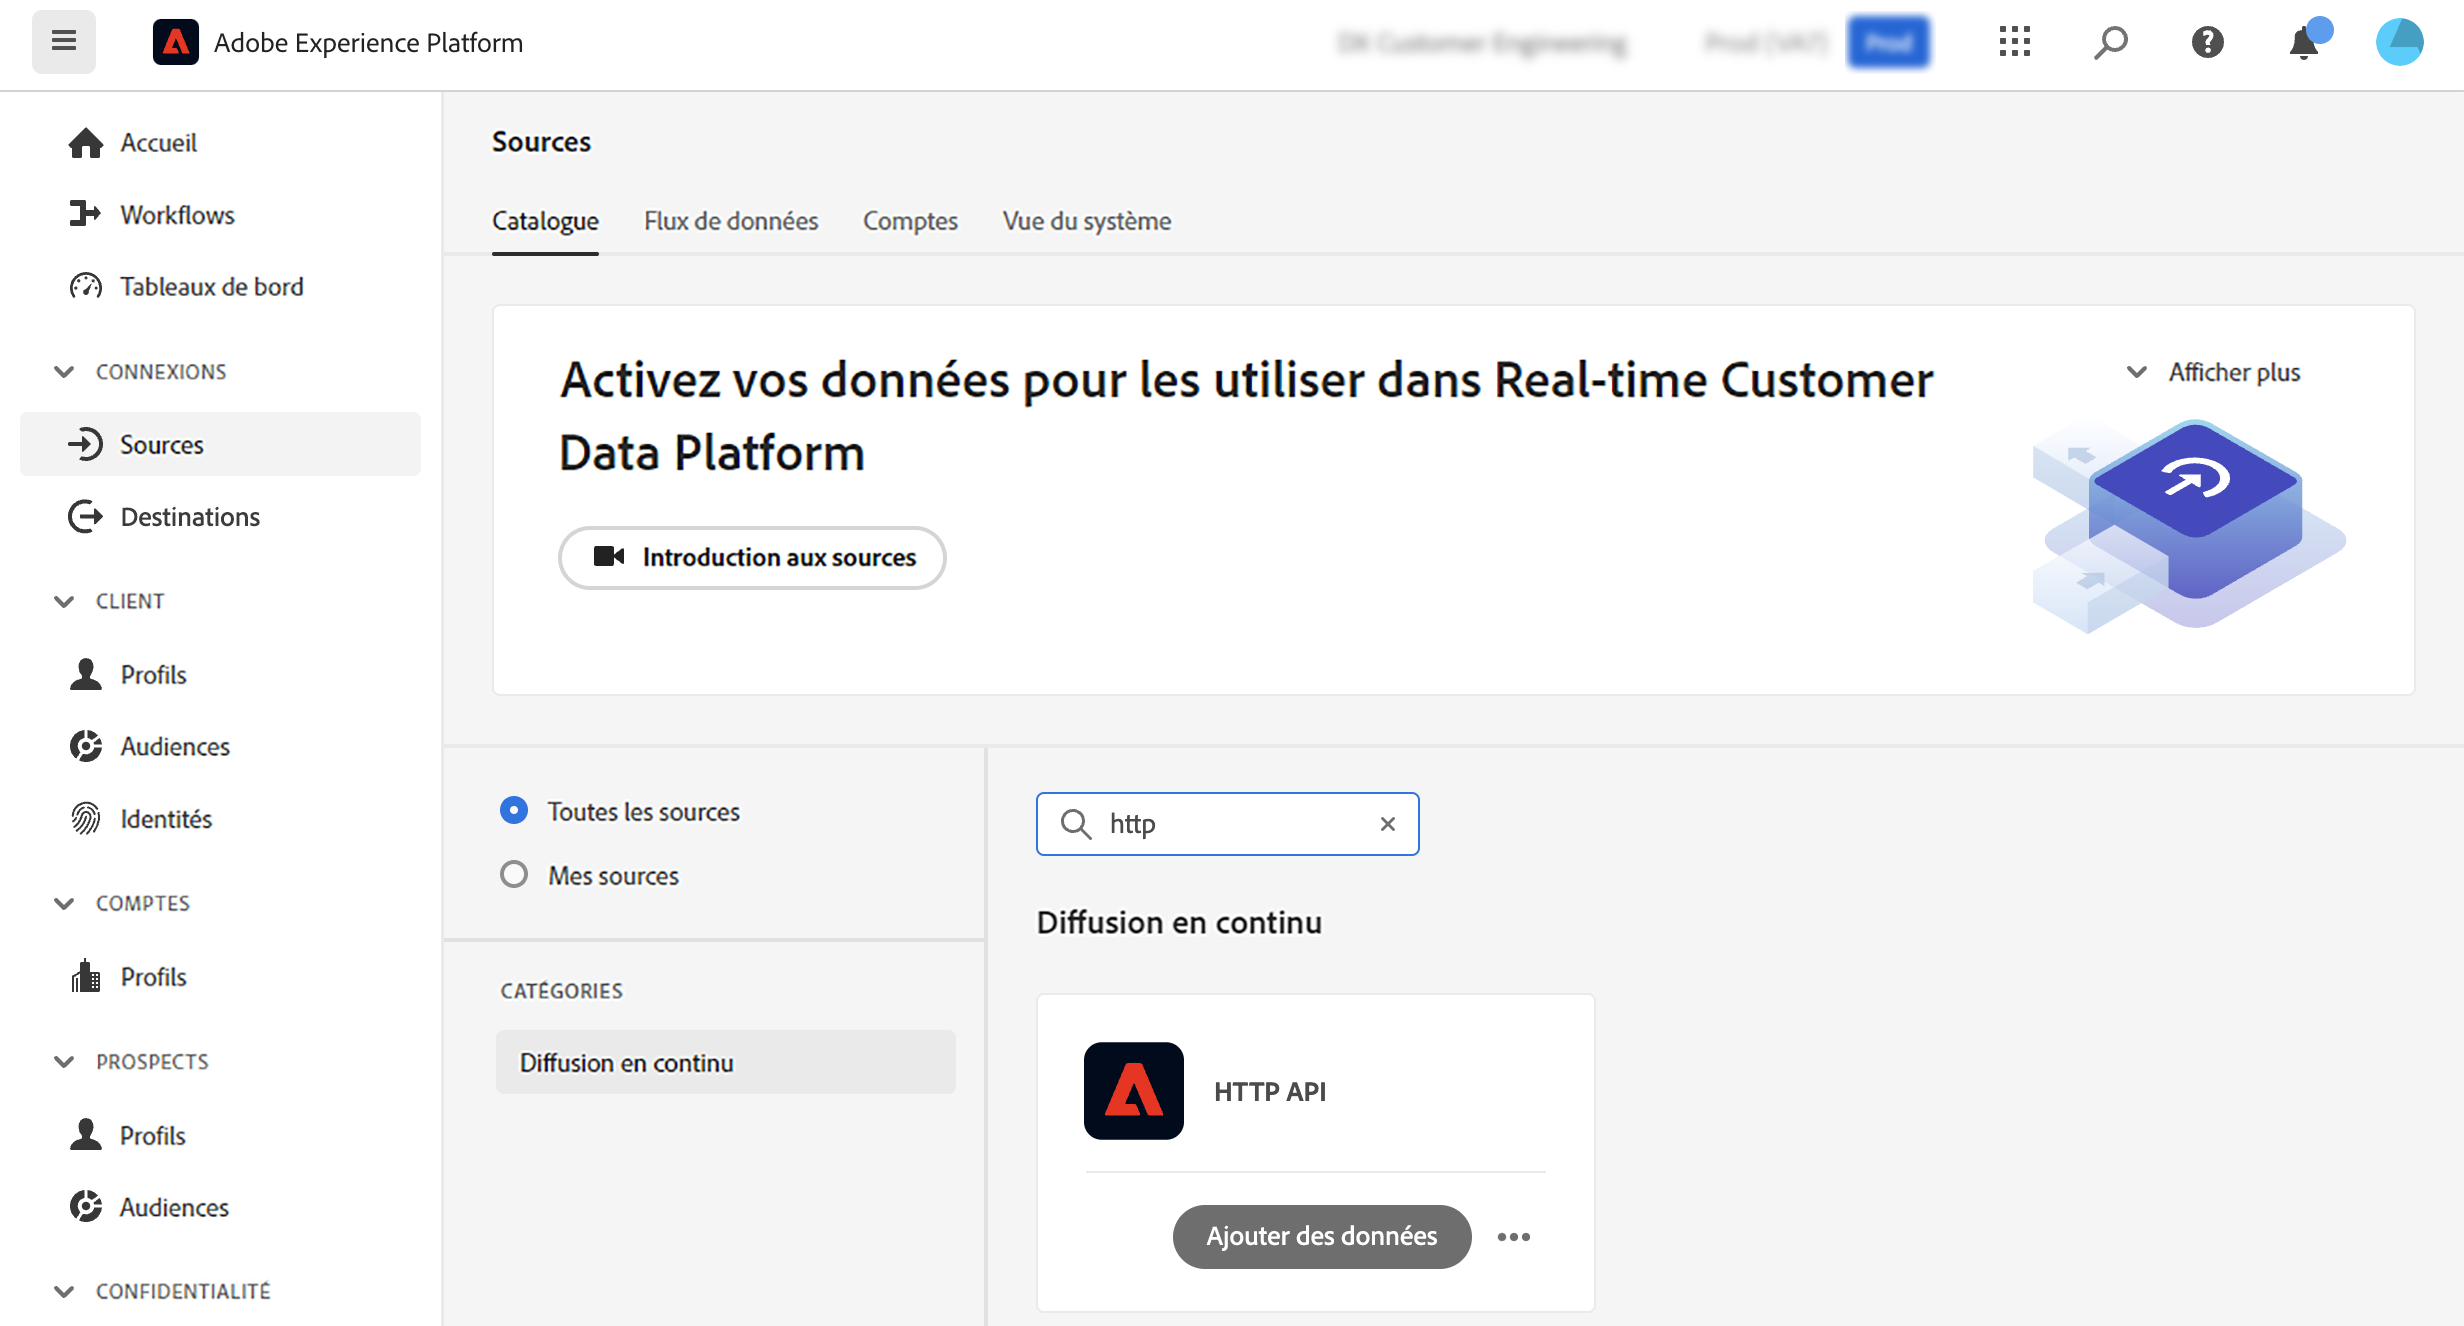Open the help question mark icon
2464x1326 pixels.
pos(2207,42)
